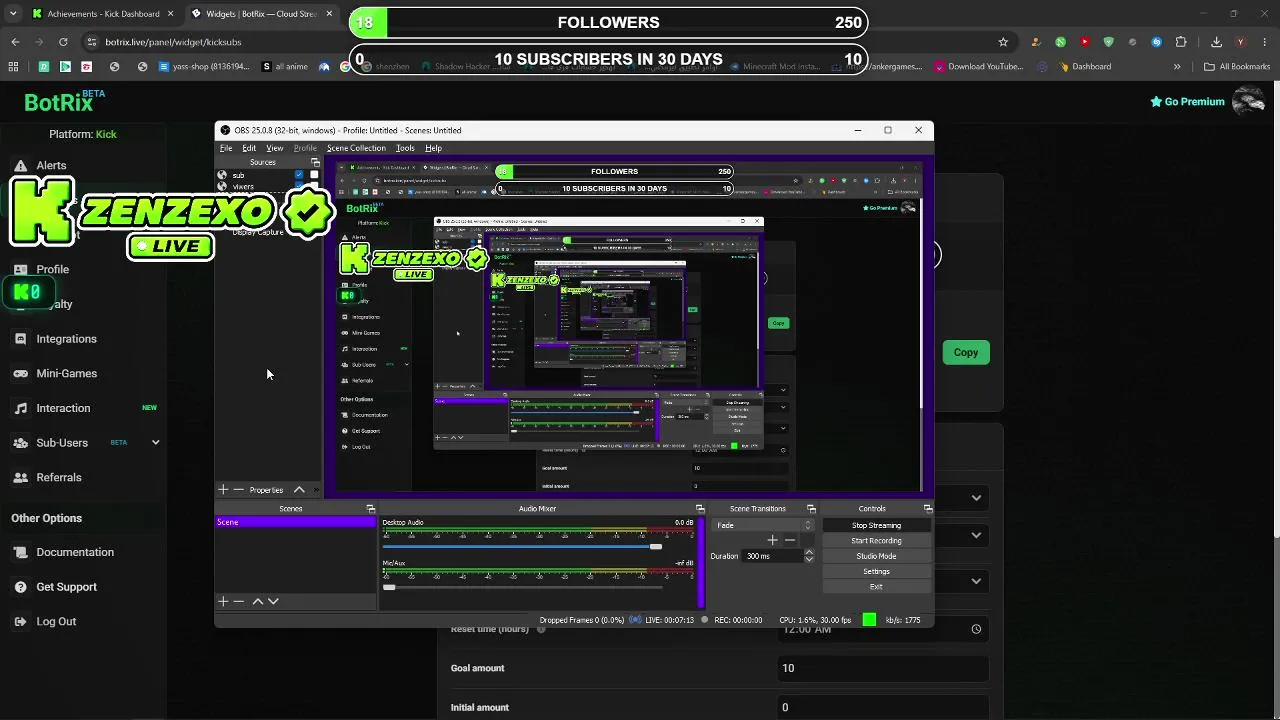Click the Goal amount input field
Image resolution: width=1280 pixels, height=720 pixels.
pyautogui.click(x=883, y=668)
